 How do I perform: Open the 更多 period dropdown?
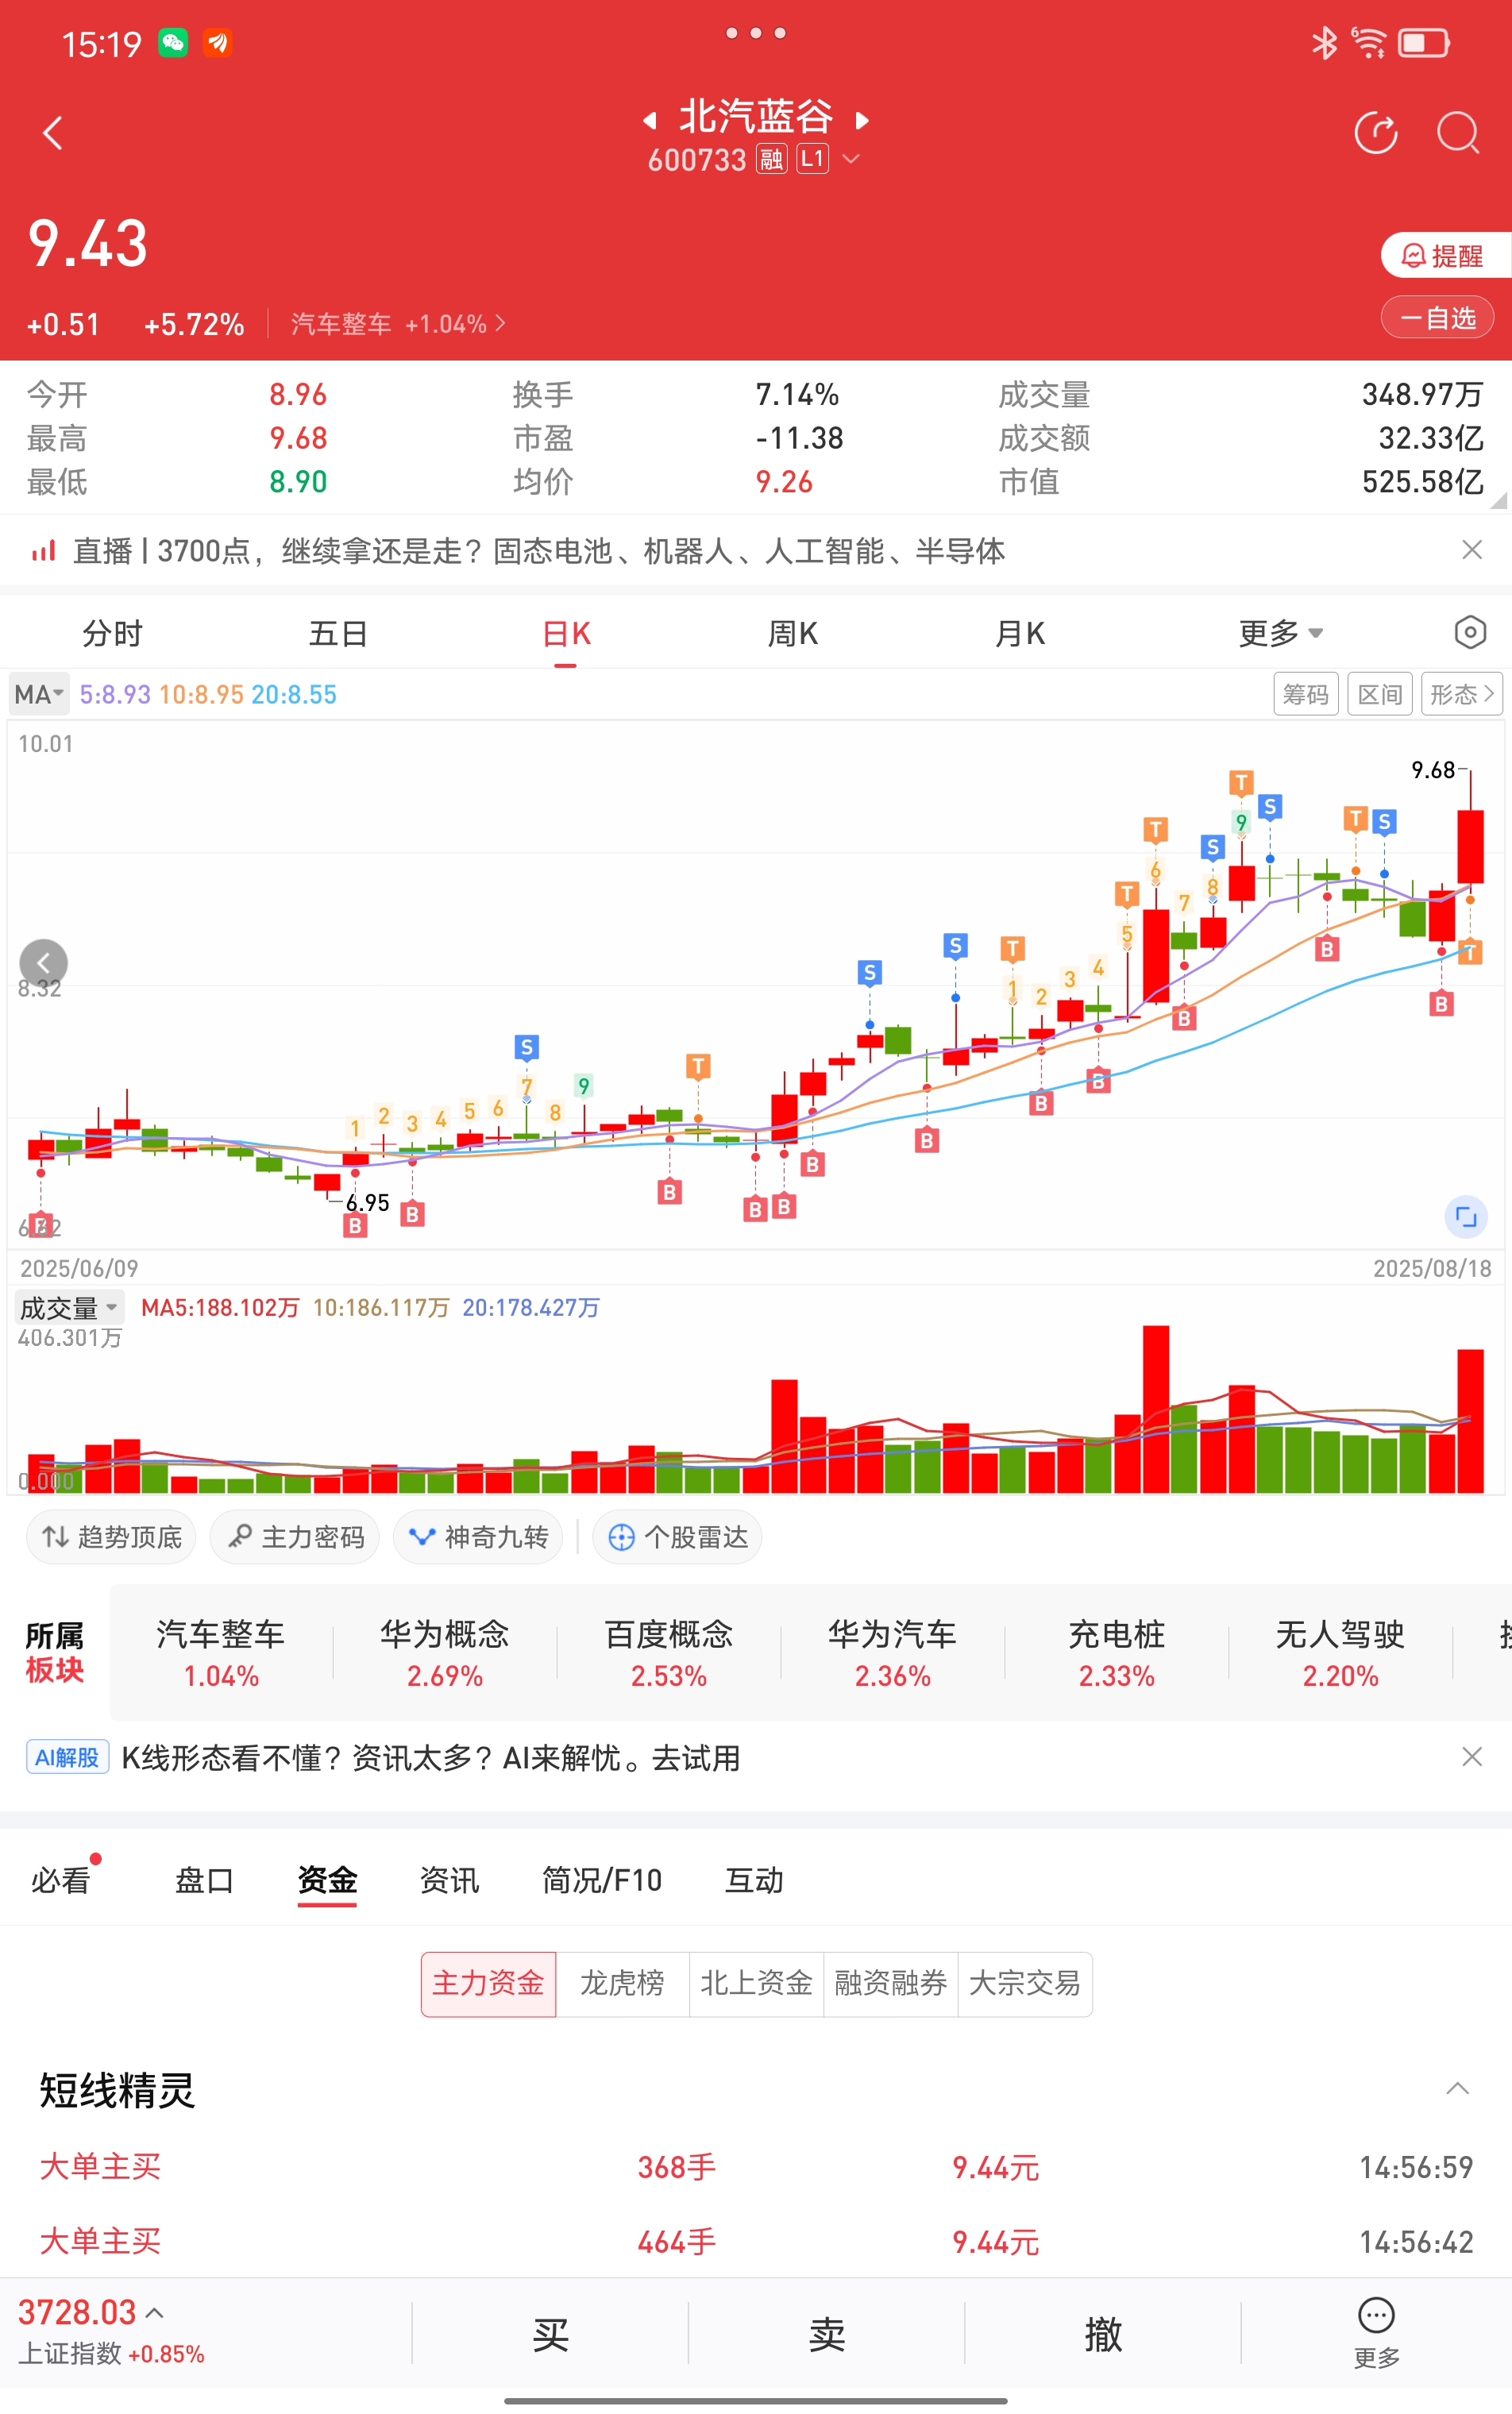1281,633
